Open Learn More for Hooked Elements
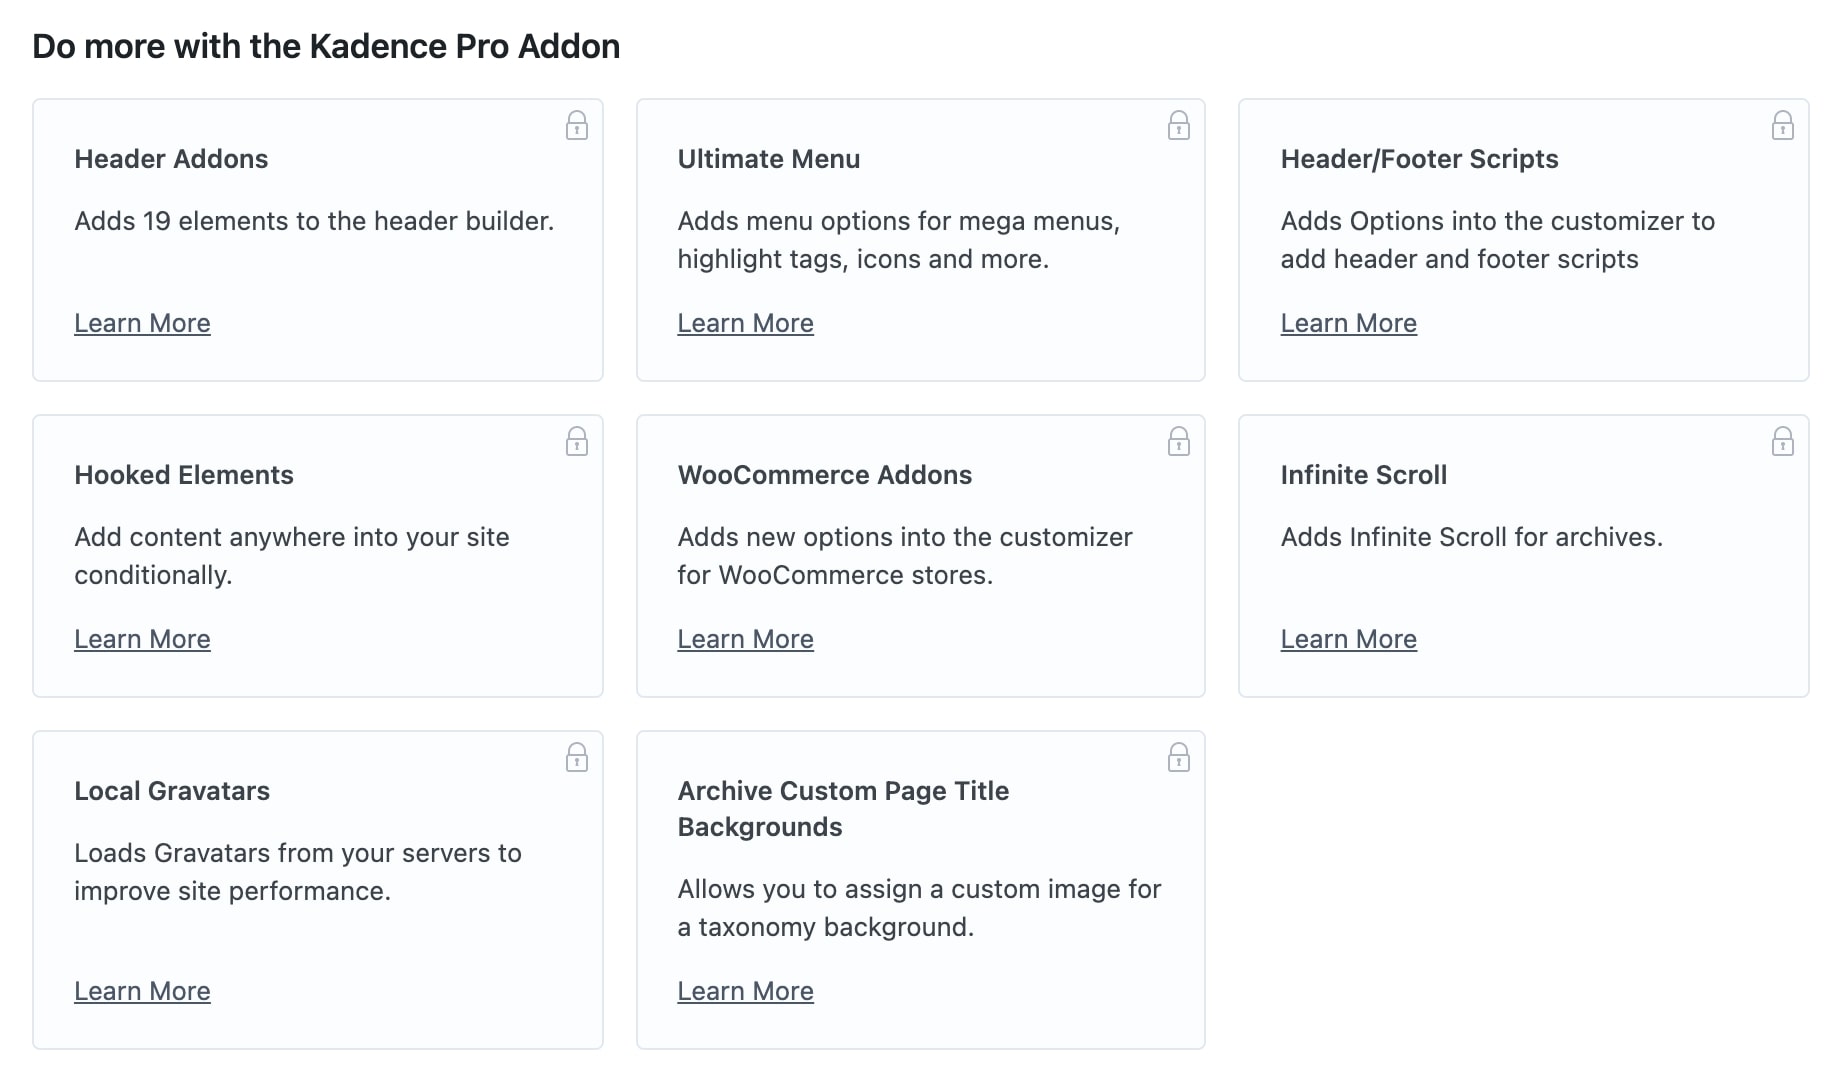Screen dimensions: 1844x1086 click(x=142, y=638)
